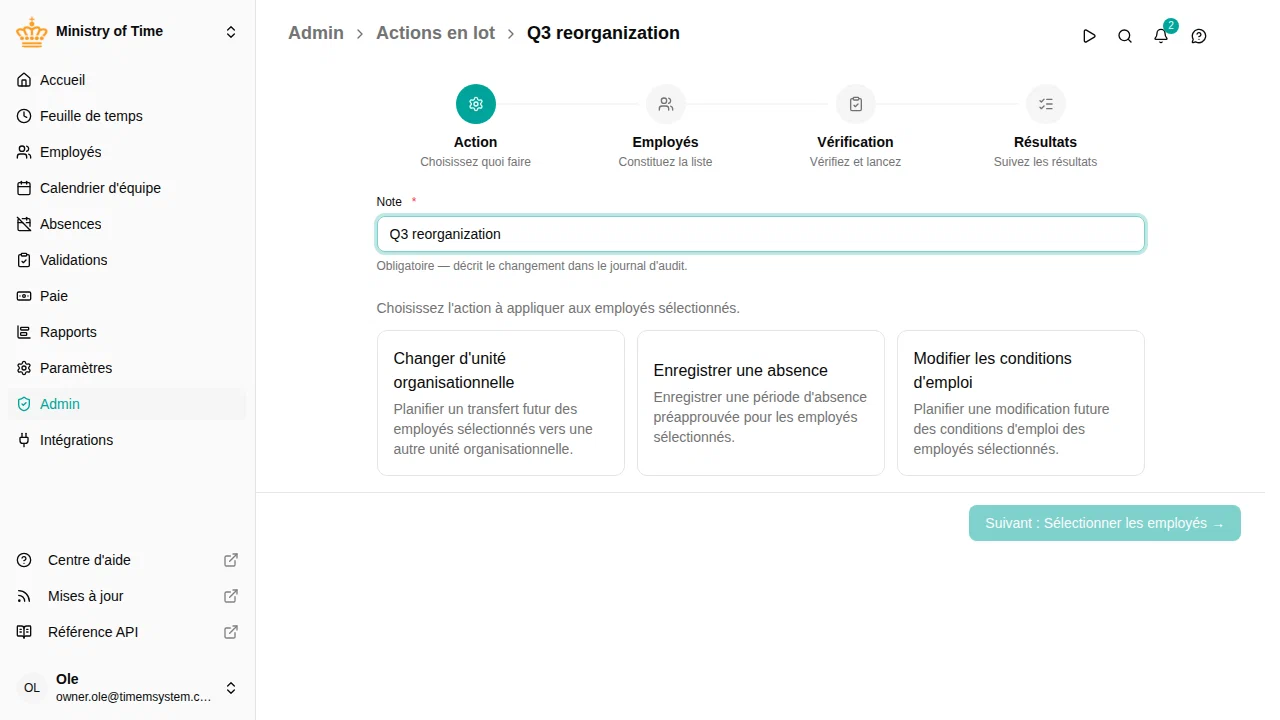The height and width of the screenshot is (720, 1280).
Task: Click the Action step gear circle
Action: click(476, 104)
